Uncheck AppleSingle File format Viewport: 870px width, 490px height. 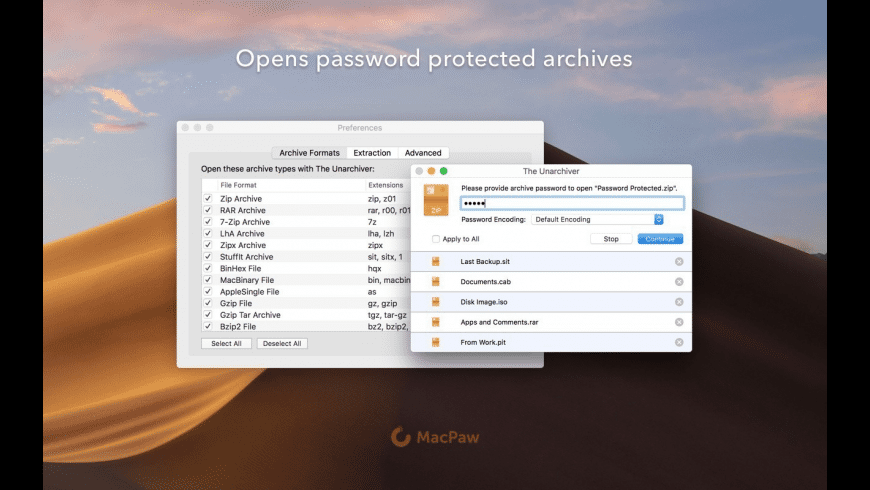point(208,291)
